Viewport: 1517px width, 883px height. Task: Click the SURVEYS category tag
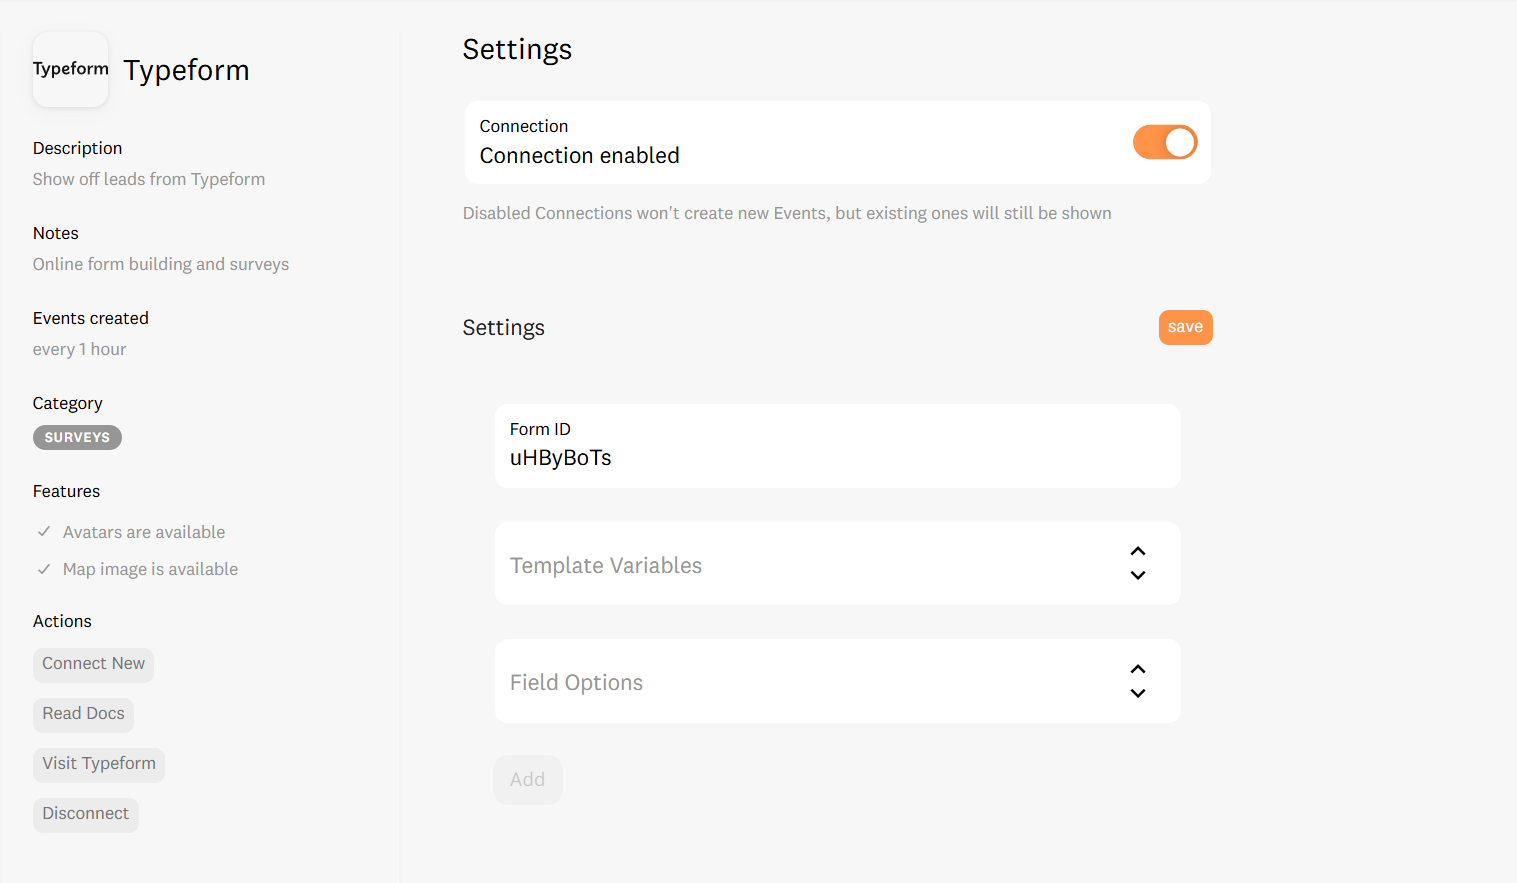[77, 438]
